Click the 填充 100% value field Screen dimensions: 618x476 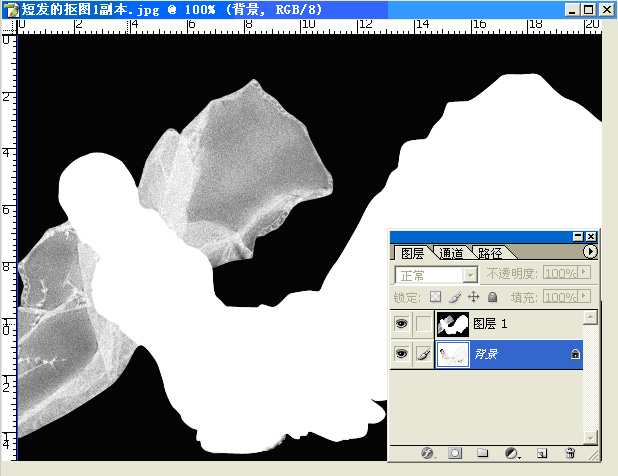pos(561,296)
